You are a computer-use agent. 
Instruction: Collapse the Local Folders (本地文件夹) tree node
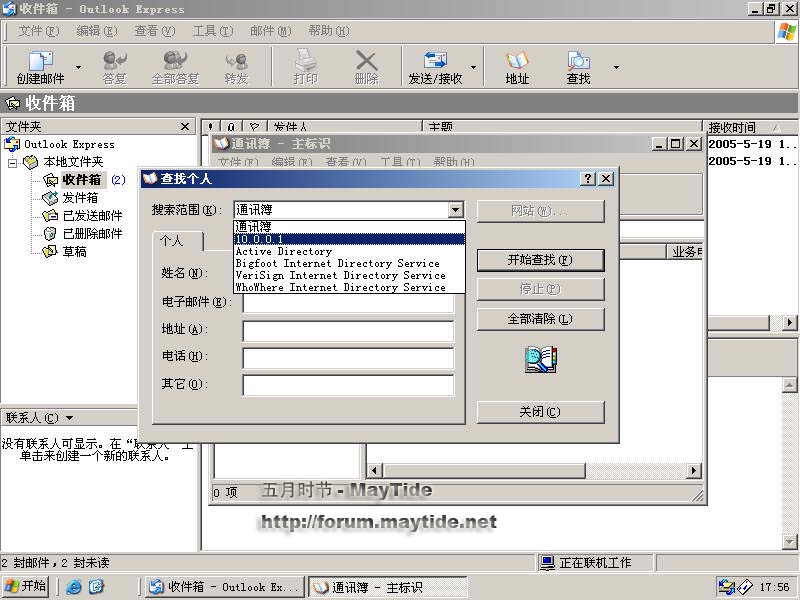tap(13, 162)
